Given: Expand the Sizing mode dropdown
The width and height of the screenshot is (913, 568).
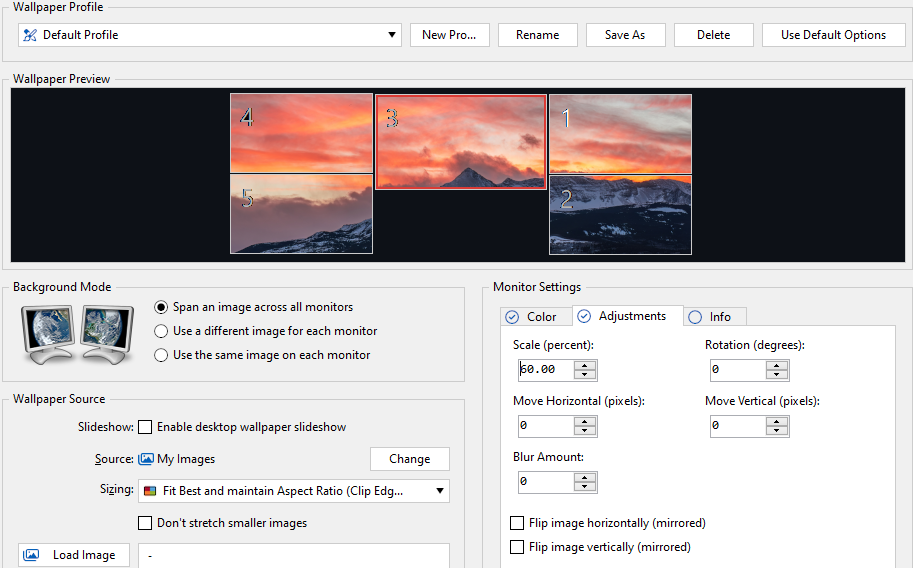Looking at the screenshot, I should point(440,491).
